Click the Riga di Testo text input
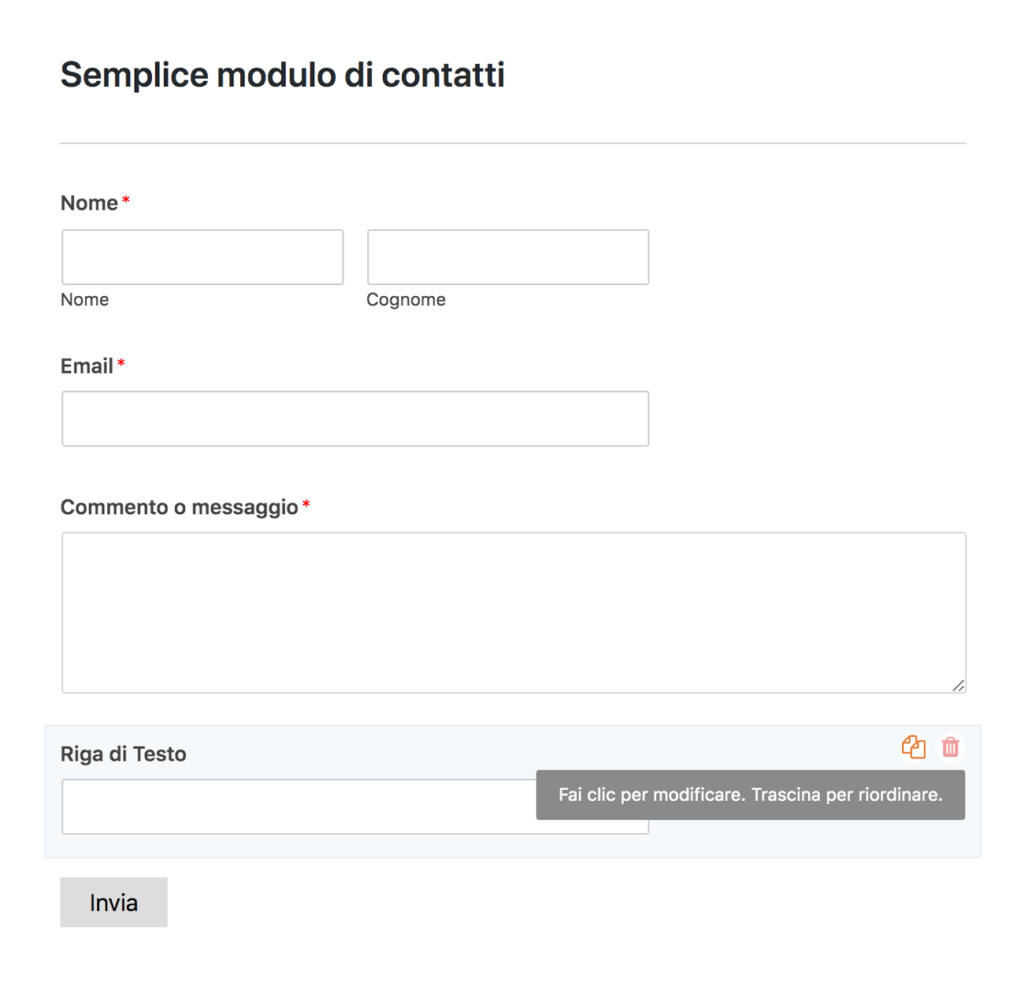Image resolution: width=1024 pixels, height=986 pixels. 300,806
